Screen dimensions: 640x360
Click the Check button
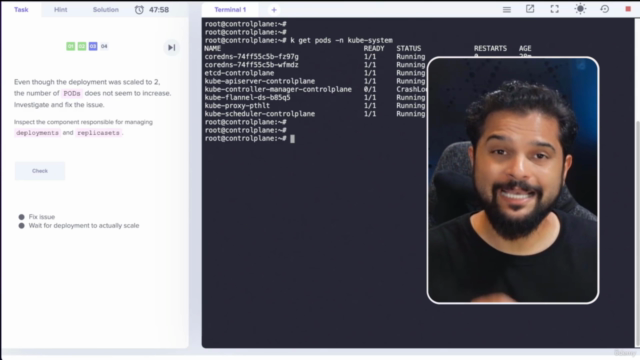(x=40, y=171)
